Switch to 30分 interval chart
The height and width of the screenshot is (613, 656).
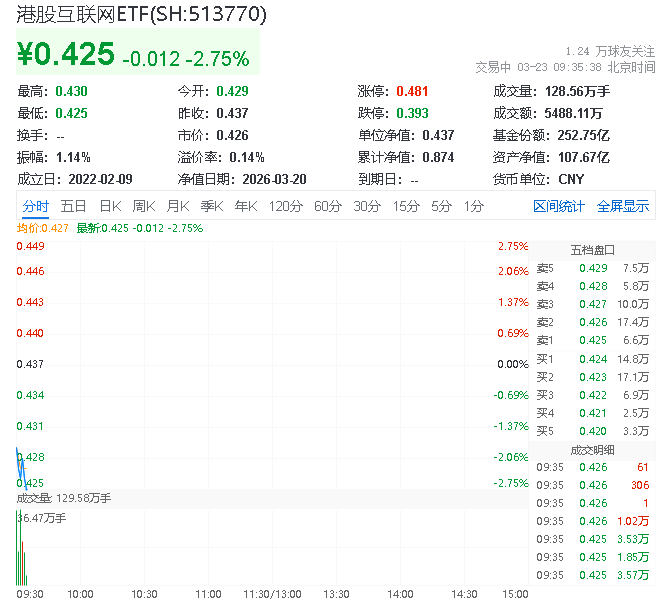click(367, 206)
